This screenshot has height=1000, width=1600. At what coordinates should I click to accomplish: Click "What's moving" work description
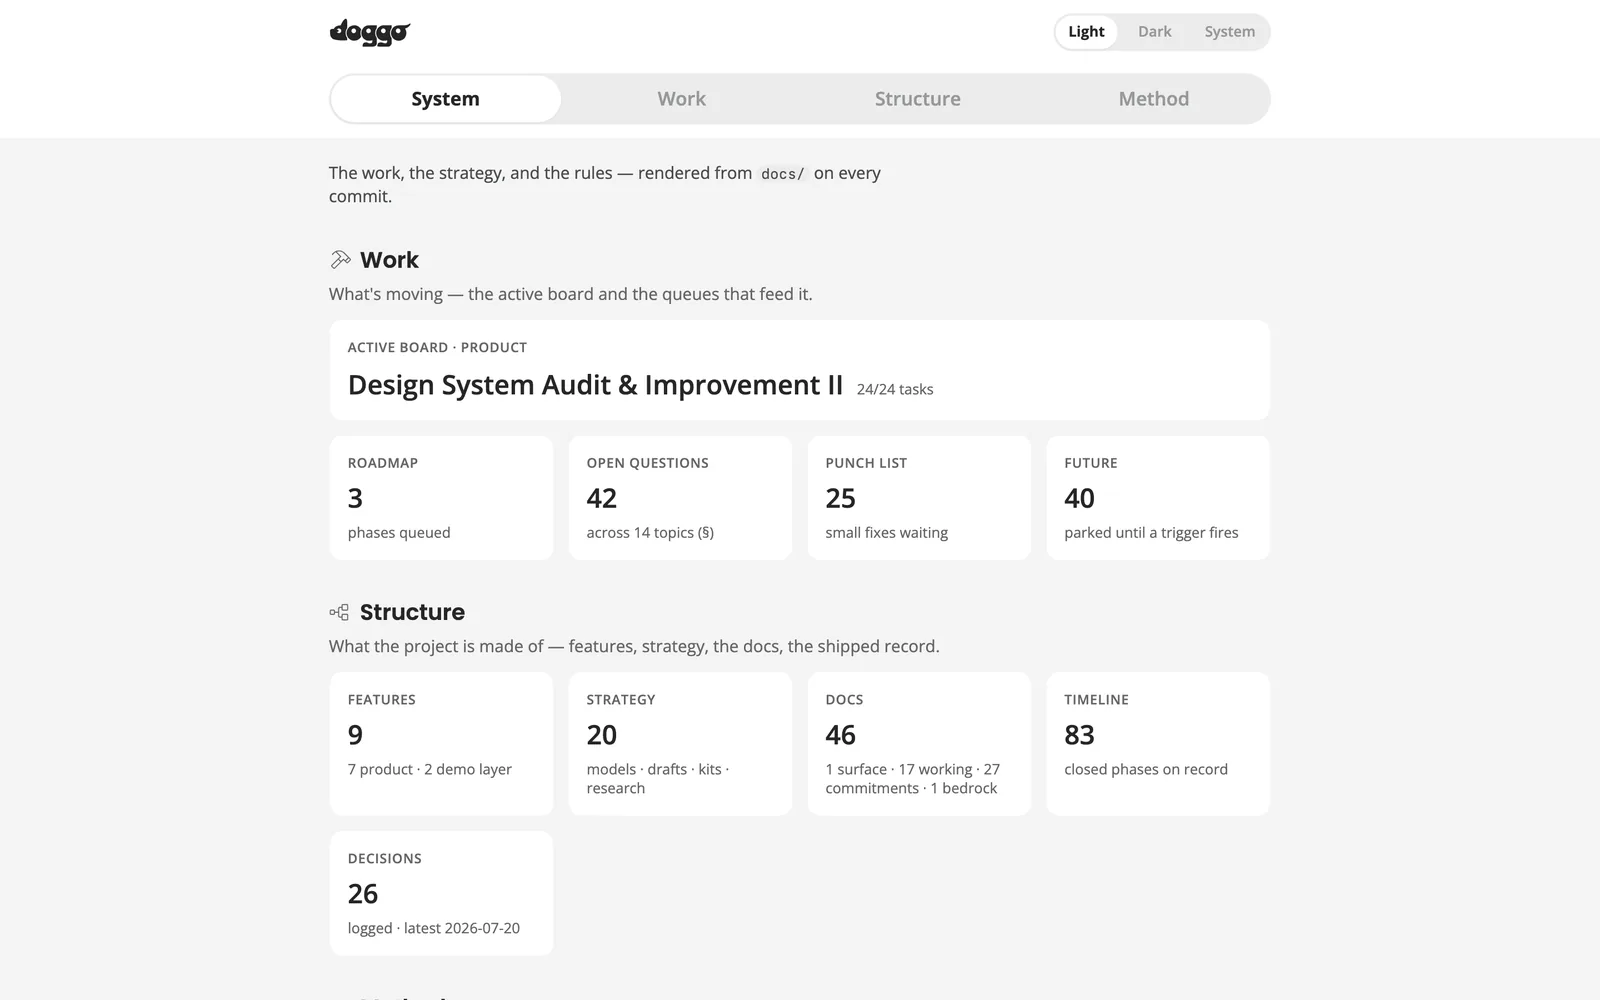click(x=571, y=294)
